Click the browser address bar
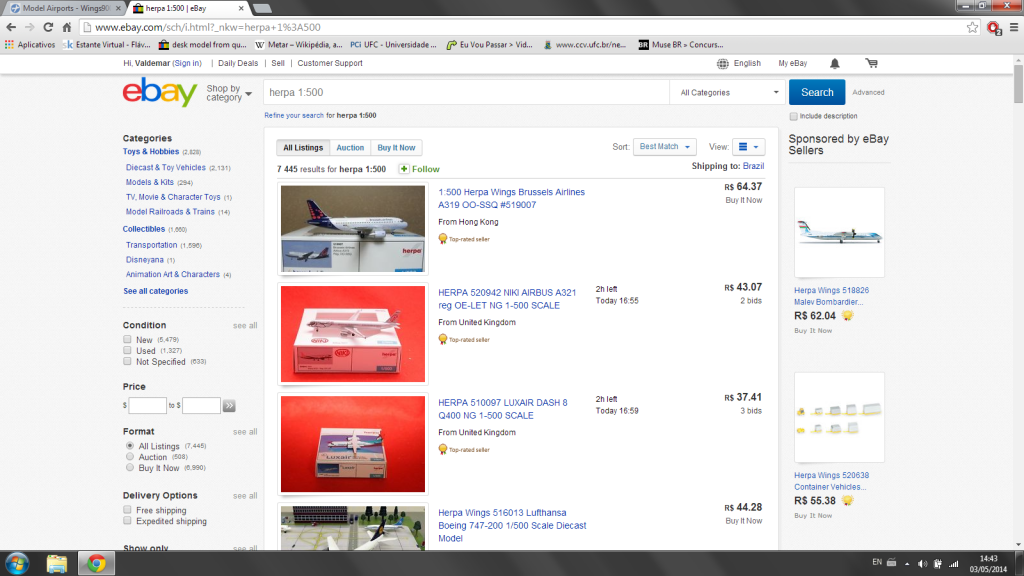1024x576 pixels. (x=528, y=27)
